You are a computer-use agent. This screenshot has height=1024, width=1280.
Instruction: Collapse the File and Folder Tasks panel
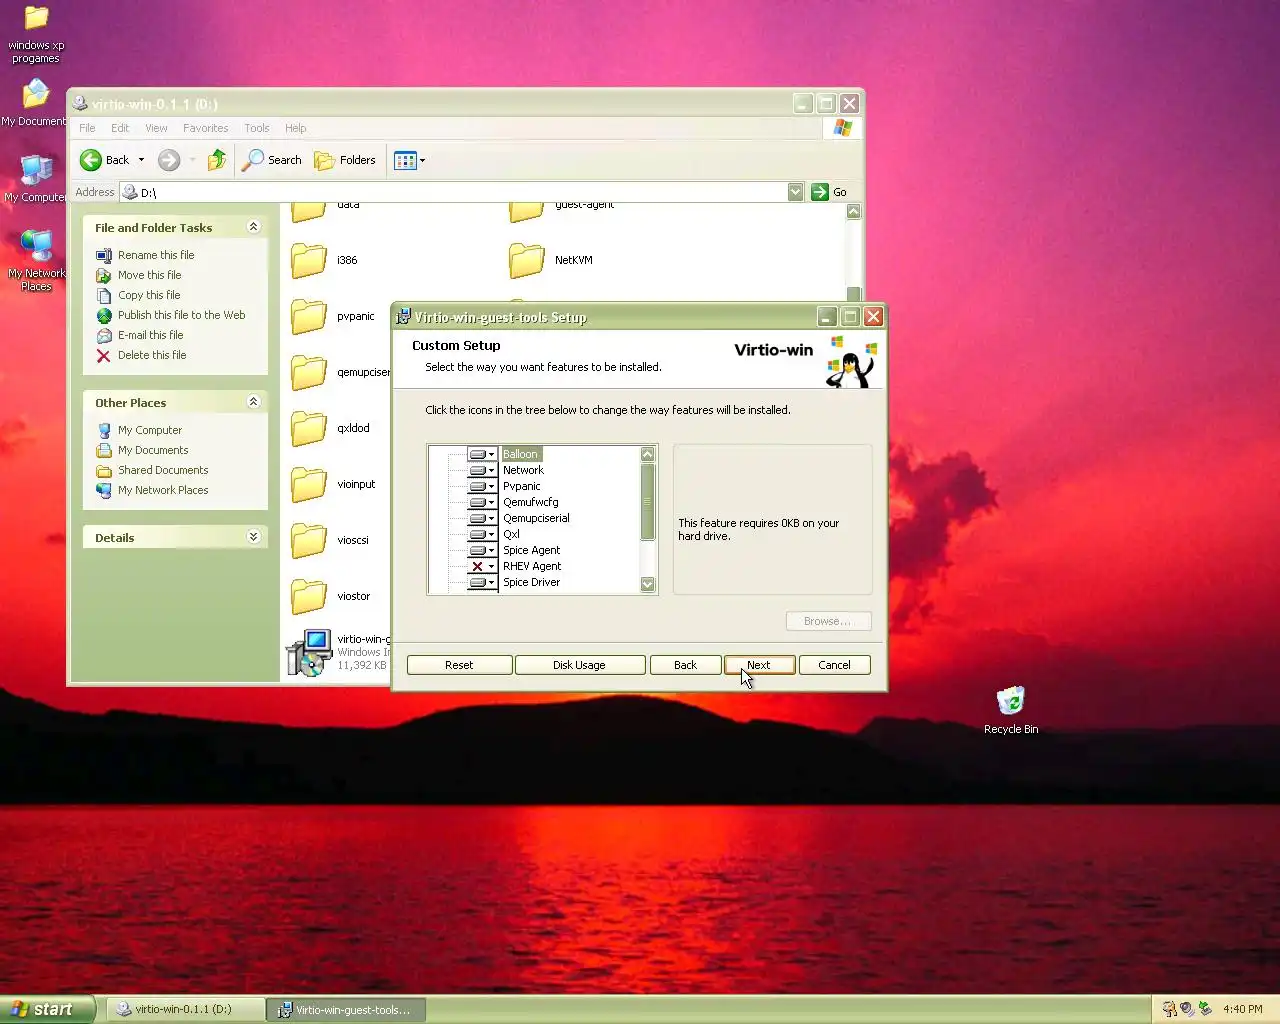coord(253,227)
